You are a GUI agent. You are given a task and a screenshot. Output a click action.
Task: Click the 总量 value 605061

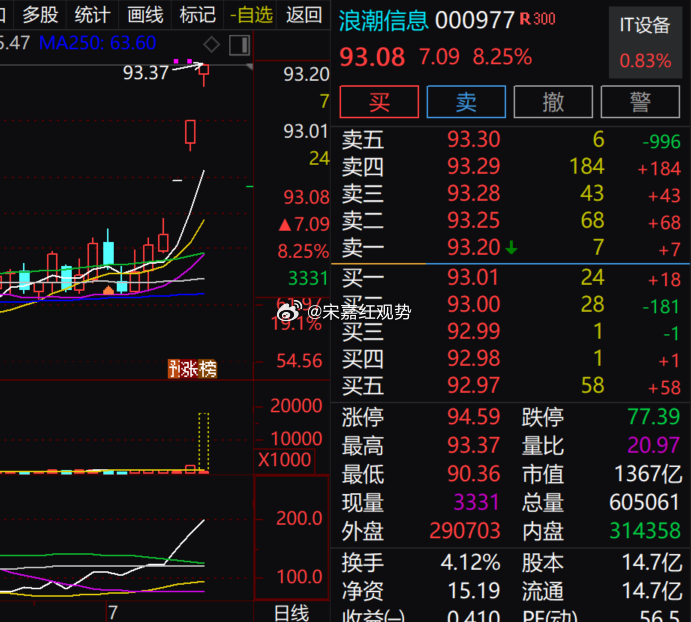[x=644, y=502]
